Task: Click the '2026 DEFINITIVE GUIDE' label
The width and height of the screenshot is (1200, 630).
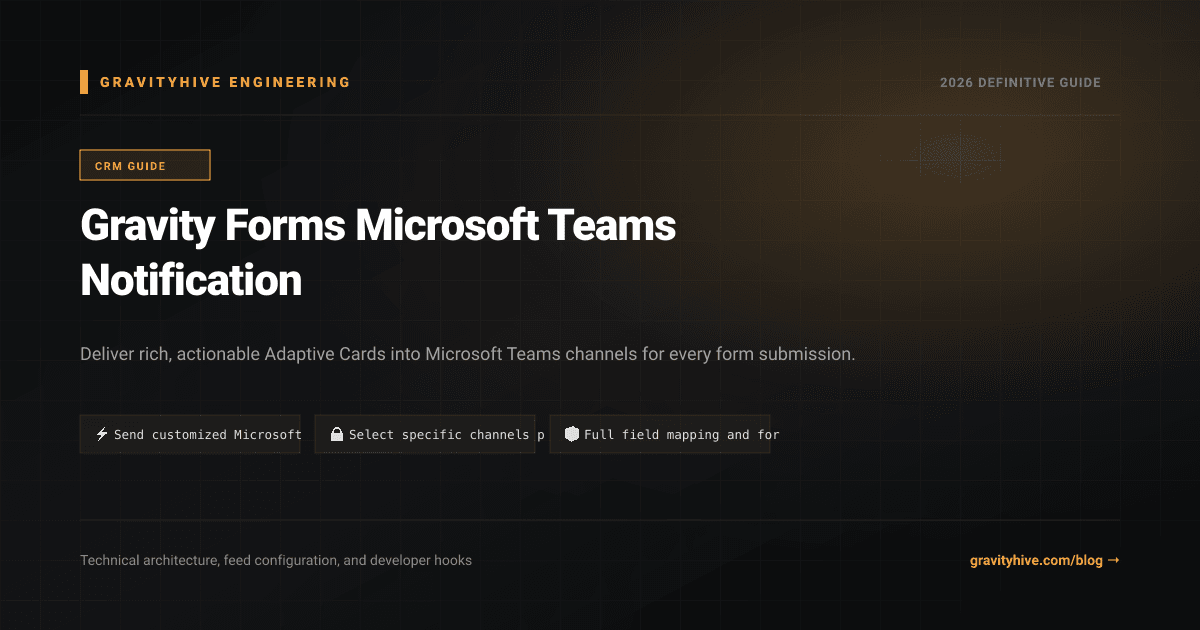Action: [x=1020, y=82]
